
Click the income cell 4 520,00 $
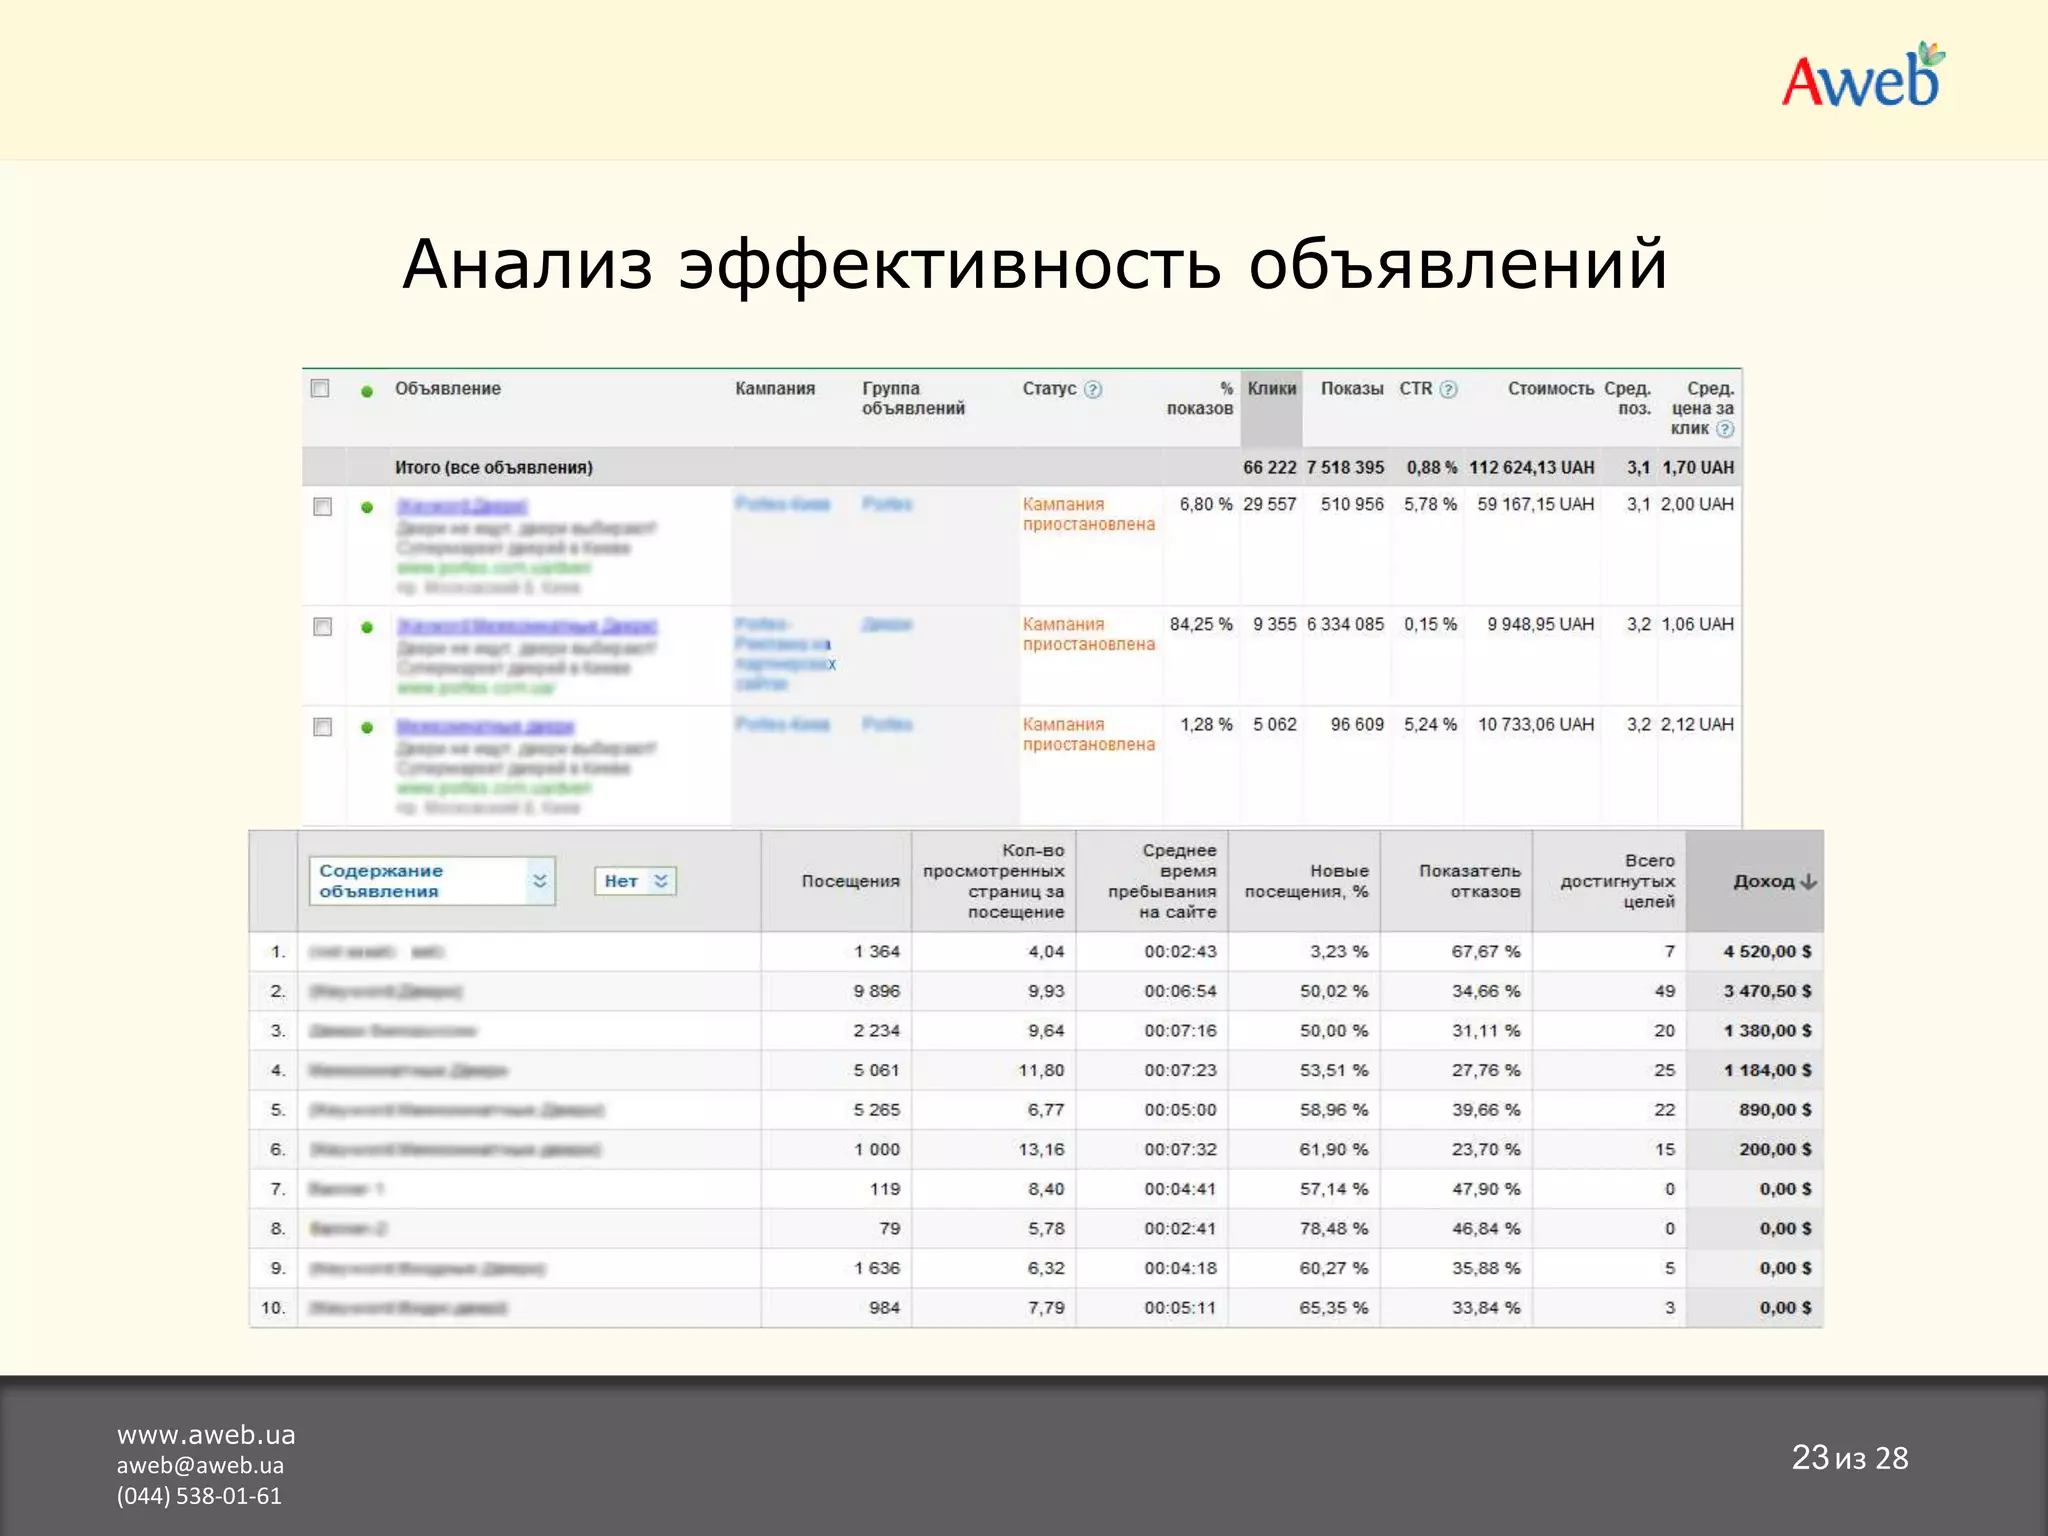[1767, 951]
